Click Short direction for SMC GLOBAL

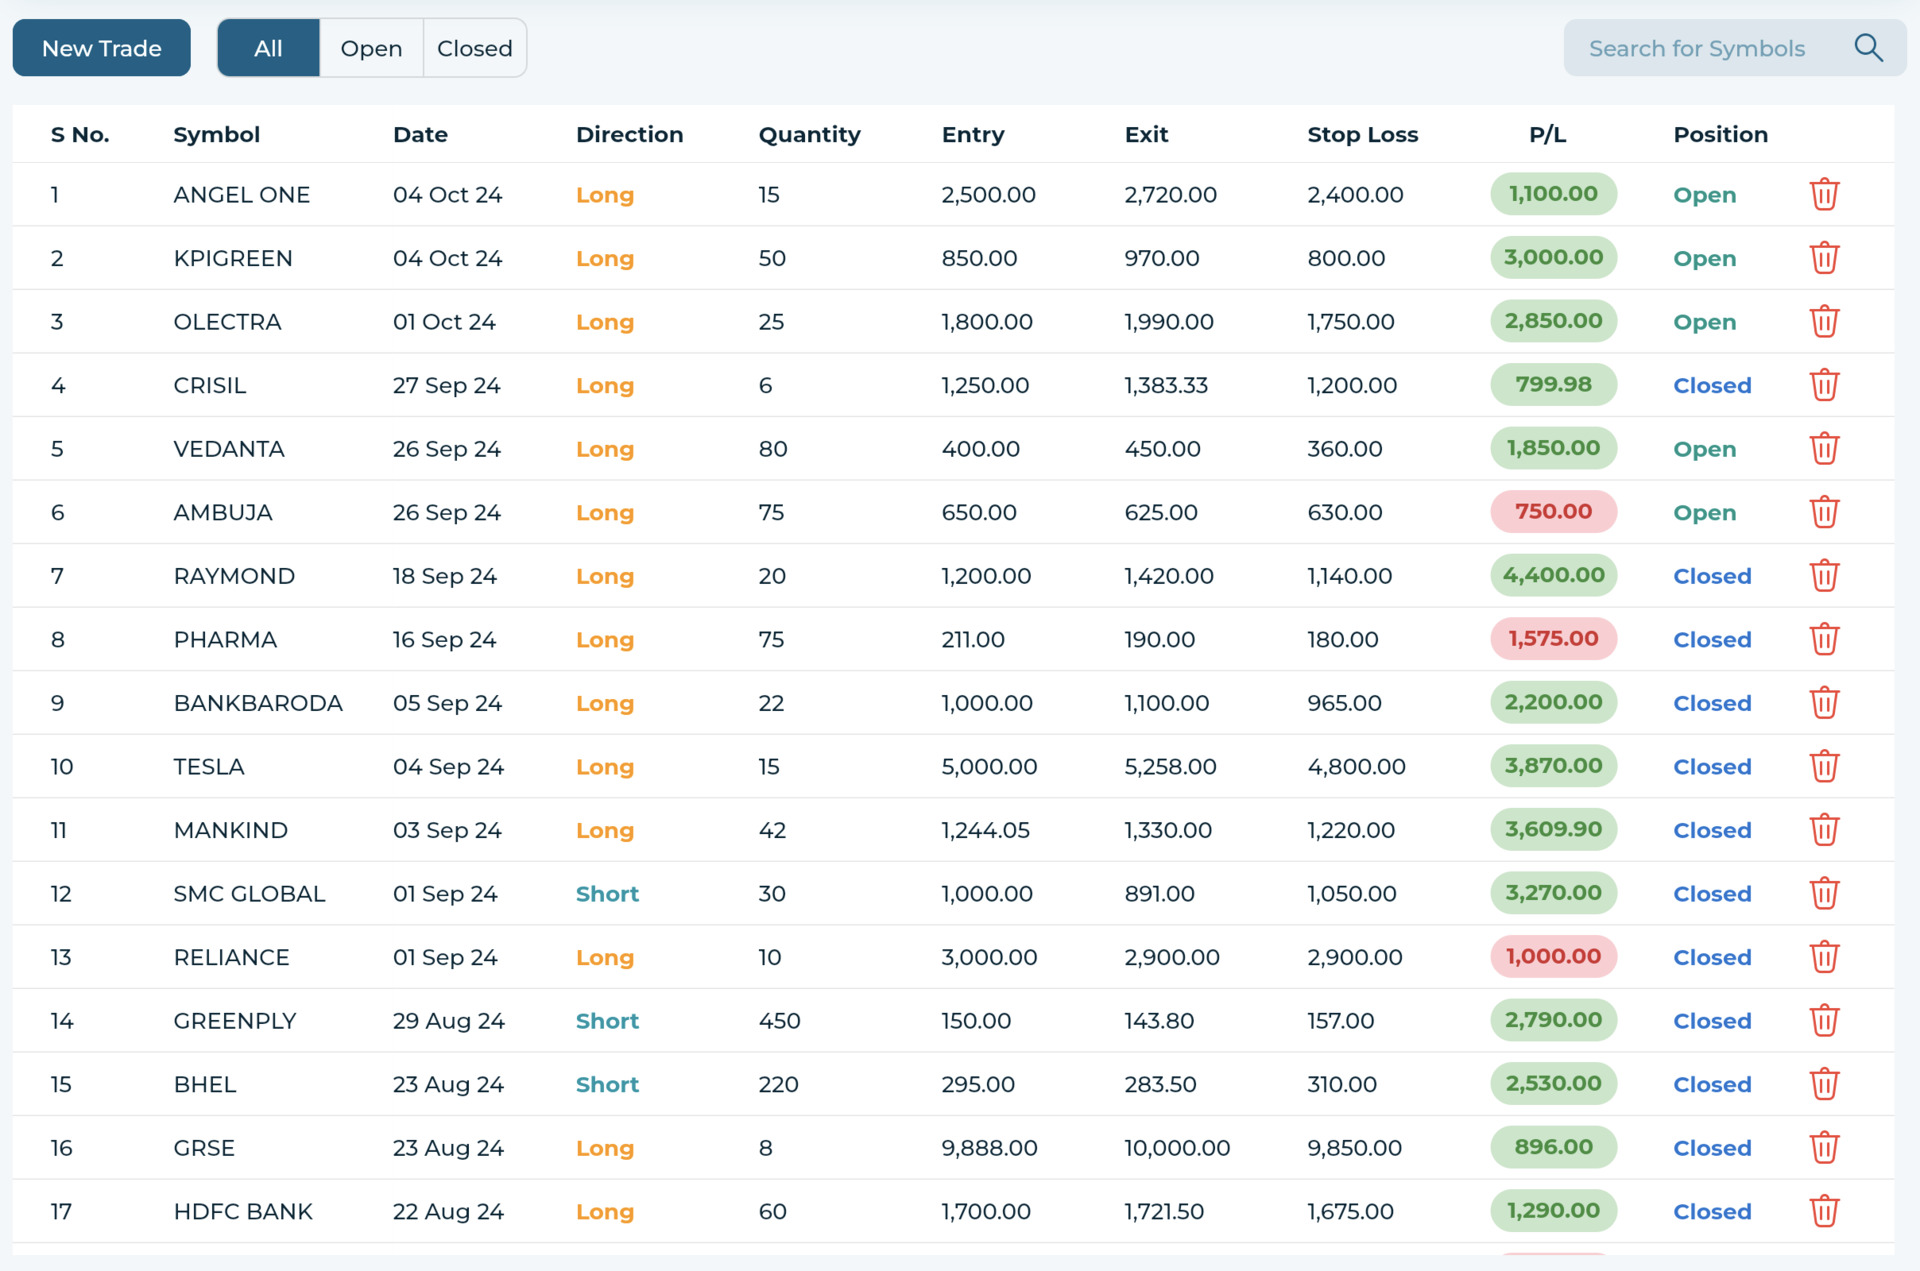coord(607,893)
